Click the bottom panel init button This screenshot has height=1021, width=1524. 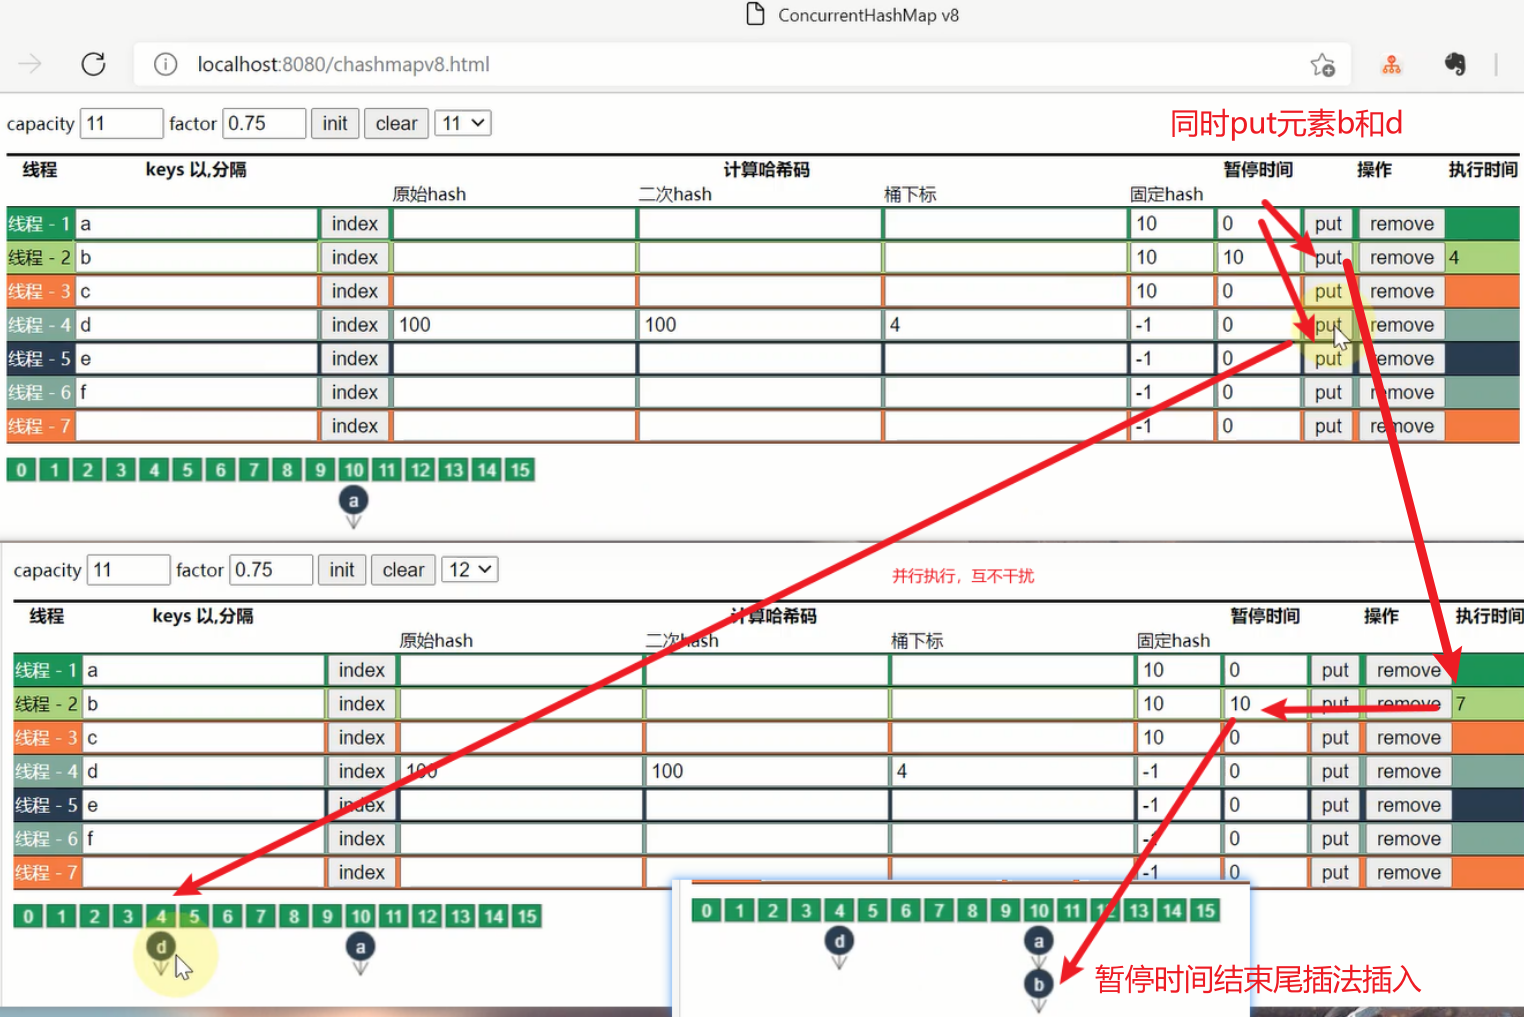[x=342, y=570]
